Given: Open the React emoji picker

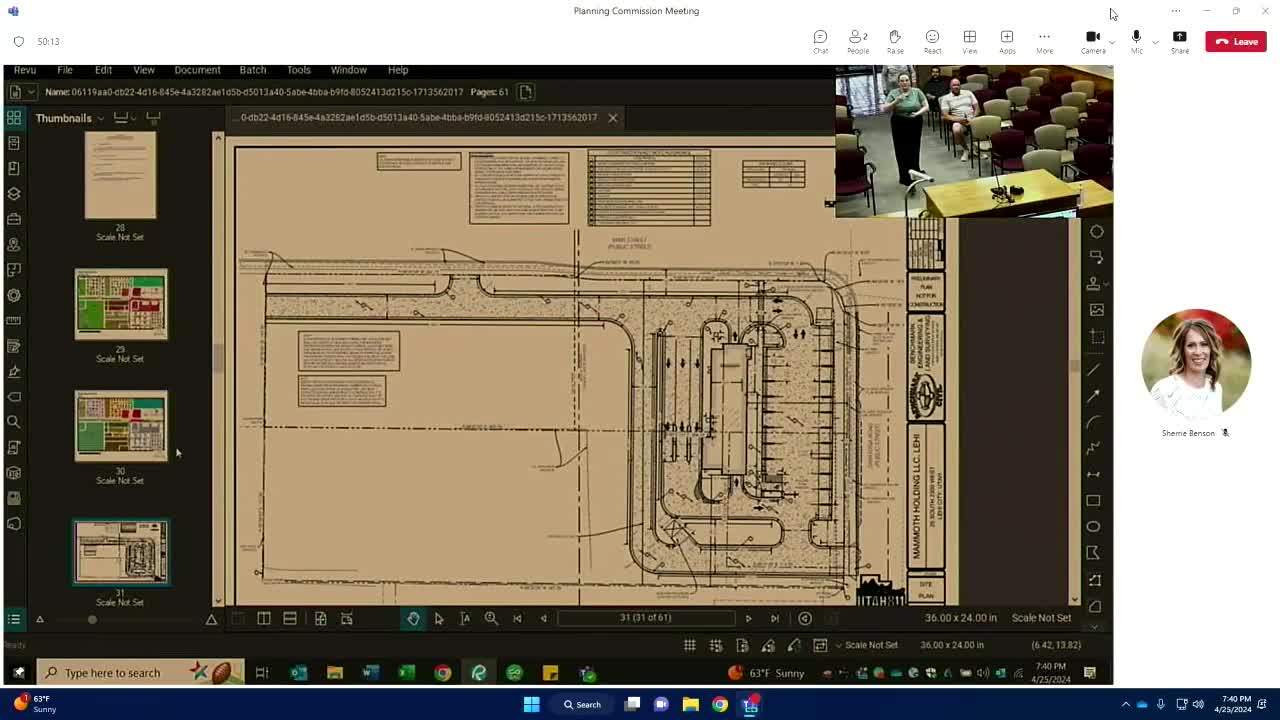Looking at the screenshot, I should [x=932, y=41].
